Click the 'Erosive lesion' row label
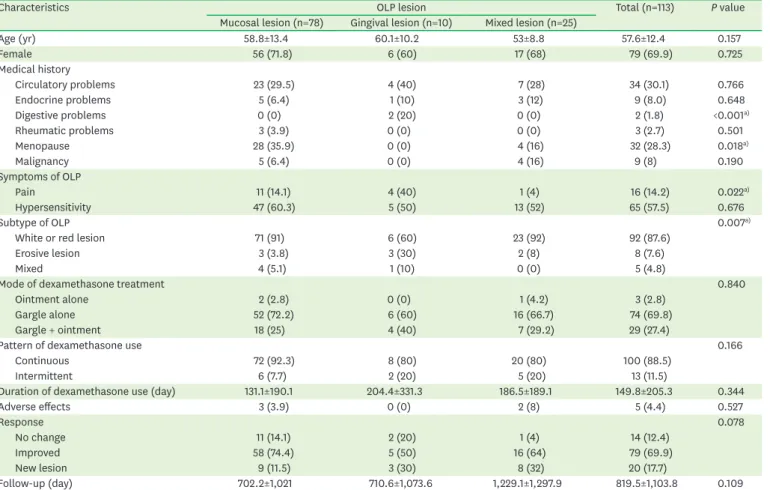The height and width of the screenshot is (490, 770). point(47,253)
